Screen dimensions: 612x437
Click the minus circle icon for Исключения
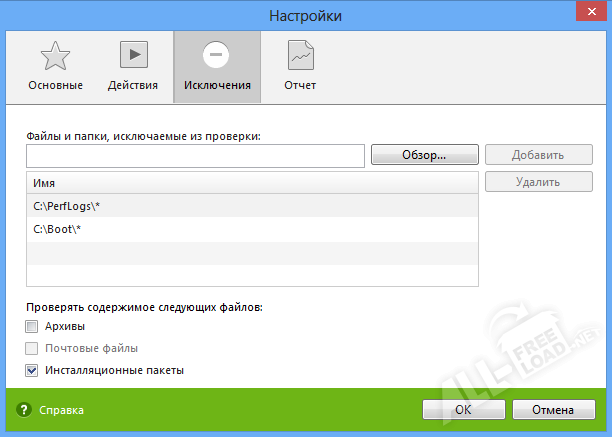coord(217,55)
